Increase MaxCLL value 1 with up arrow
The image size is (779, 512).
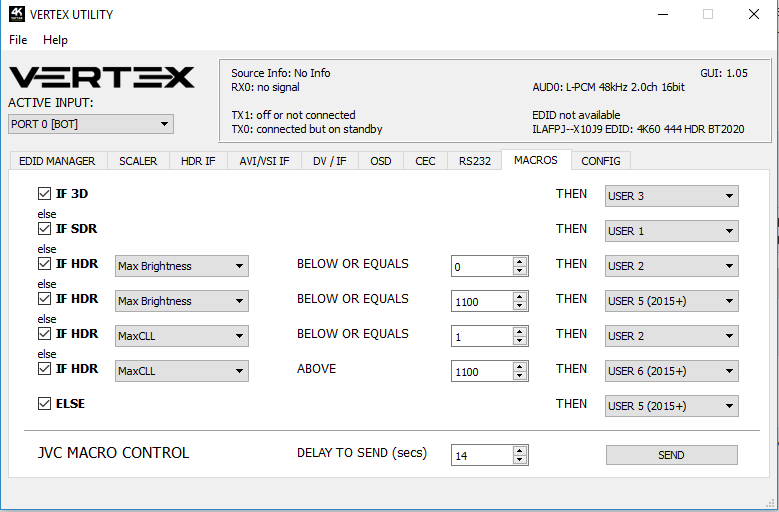[x=520, y=331]
